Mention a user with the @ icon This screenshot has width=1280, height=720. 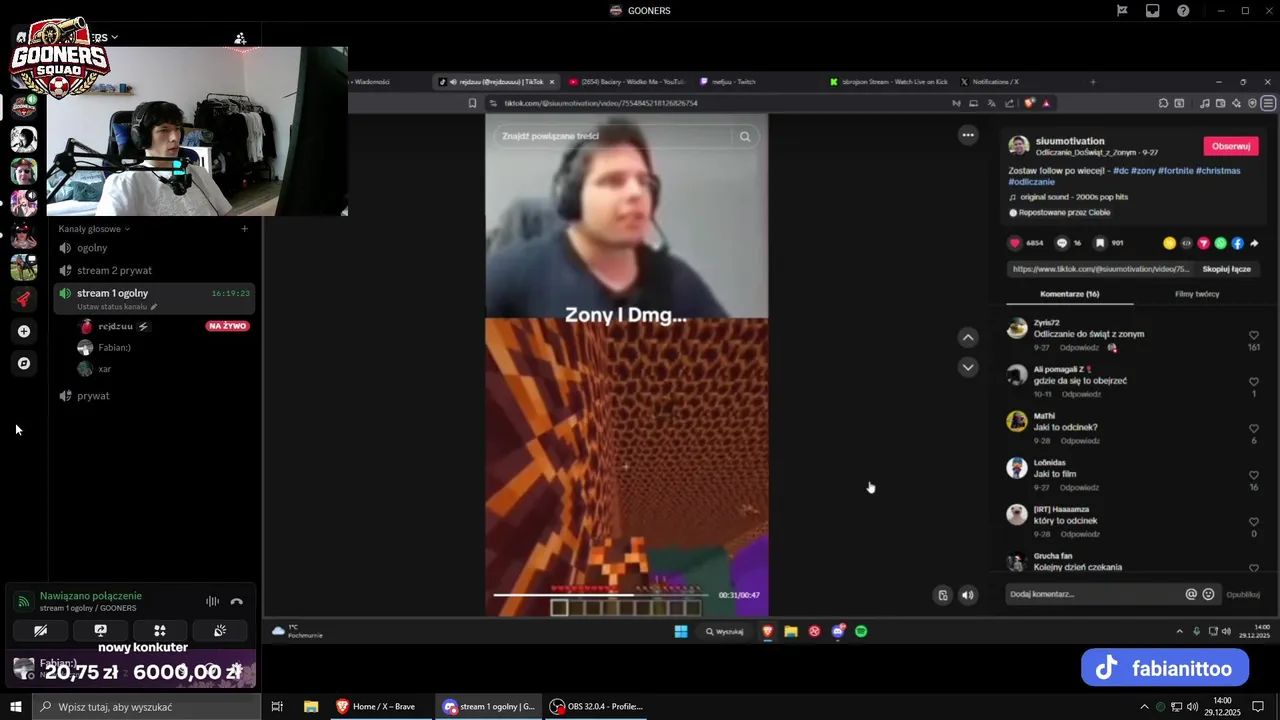pyautogui.click(x=1191, y=594)
